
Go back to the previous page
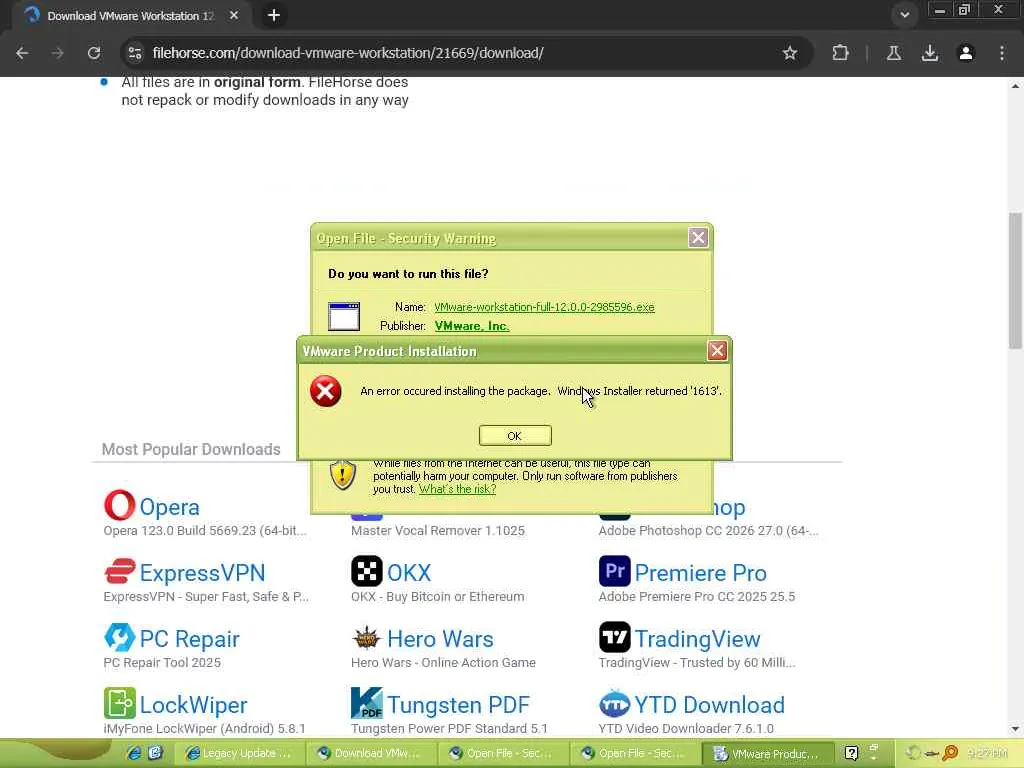click(x=22, y=53)
